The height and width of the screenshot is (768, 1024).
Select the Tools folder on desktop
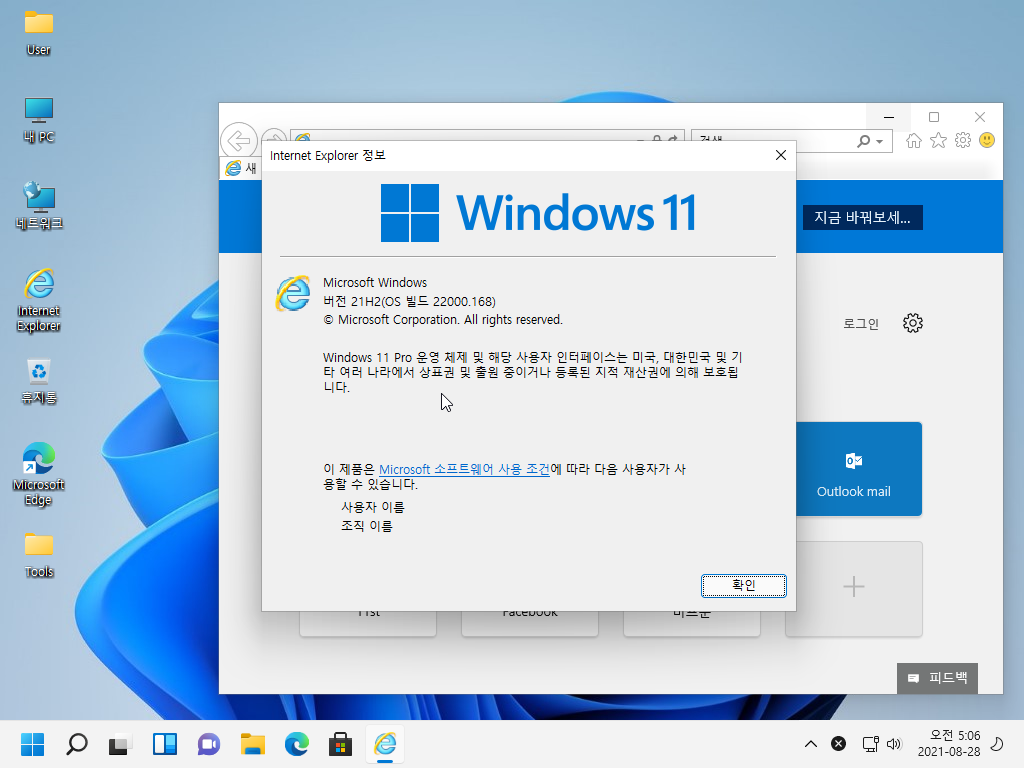(x=39, y=555)
